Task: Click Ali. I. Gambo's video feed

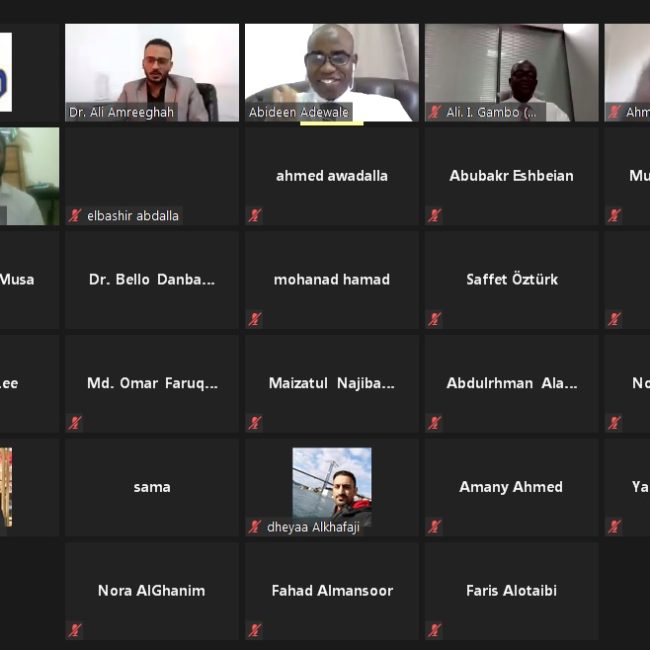Action: (512, 73)
